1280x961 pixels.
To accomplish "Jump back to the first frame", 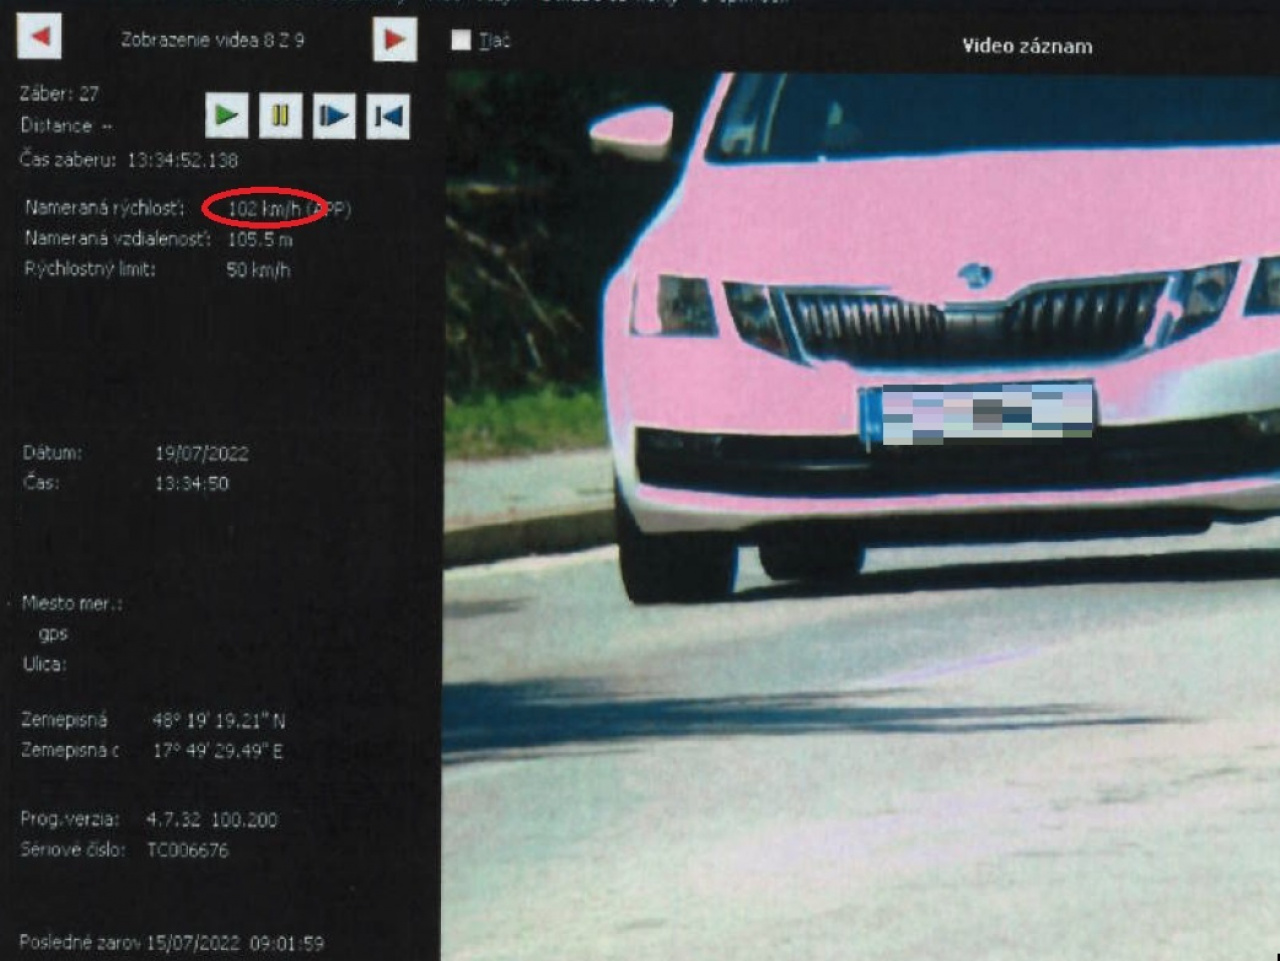I will [388, 116].
